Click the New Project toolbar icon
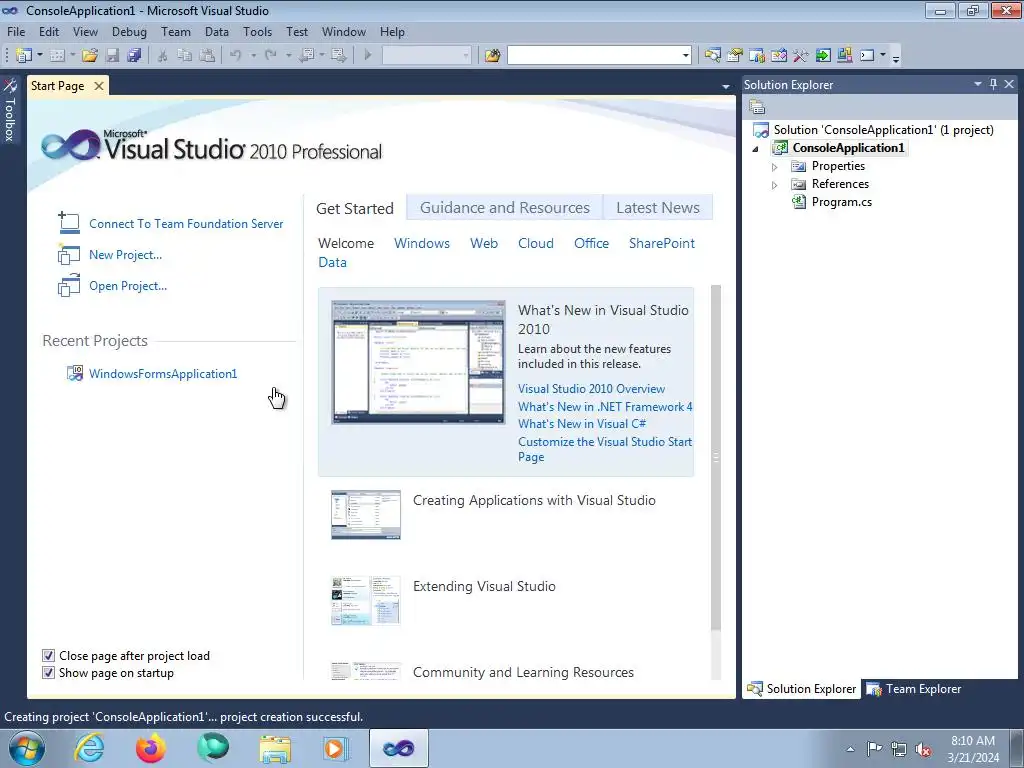Screen dimensions: 1024x768 click(x=24, y=56)
